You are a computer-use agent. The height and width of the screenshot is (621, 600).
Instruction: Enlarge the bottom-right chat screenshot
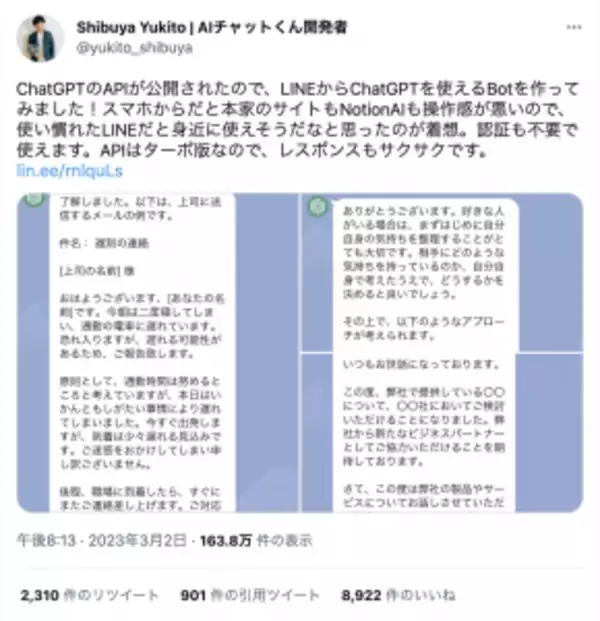(x=442, y=433)
